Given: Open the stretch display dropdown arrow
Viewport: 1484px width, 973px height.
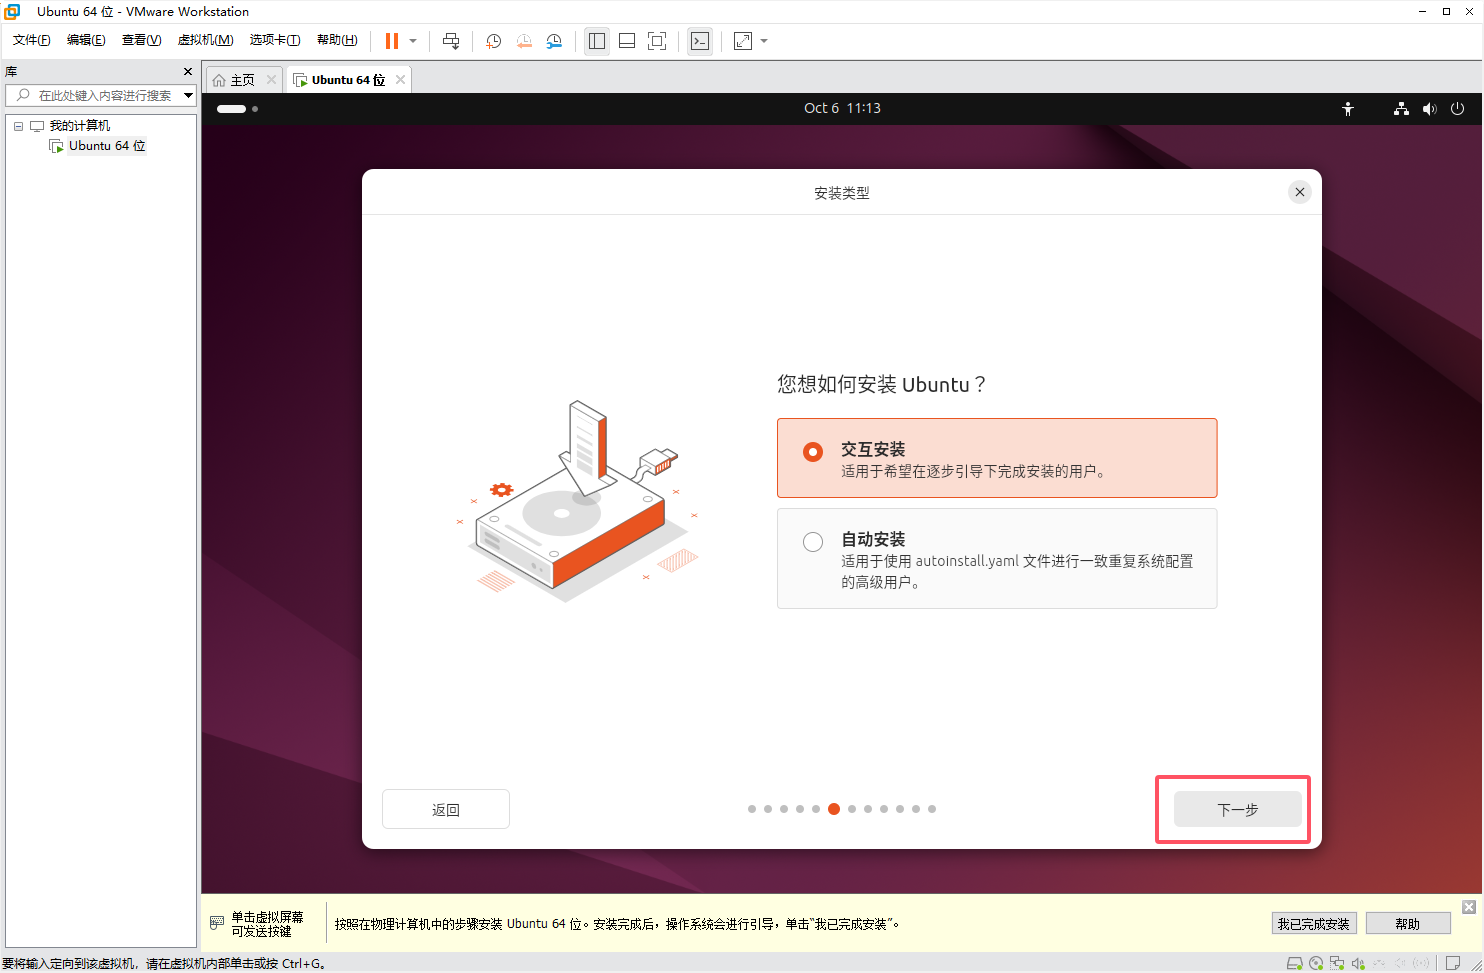Looking at the screenshot, I should pyautogui.click(x=764, y=41).
